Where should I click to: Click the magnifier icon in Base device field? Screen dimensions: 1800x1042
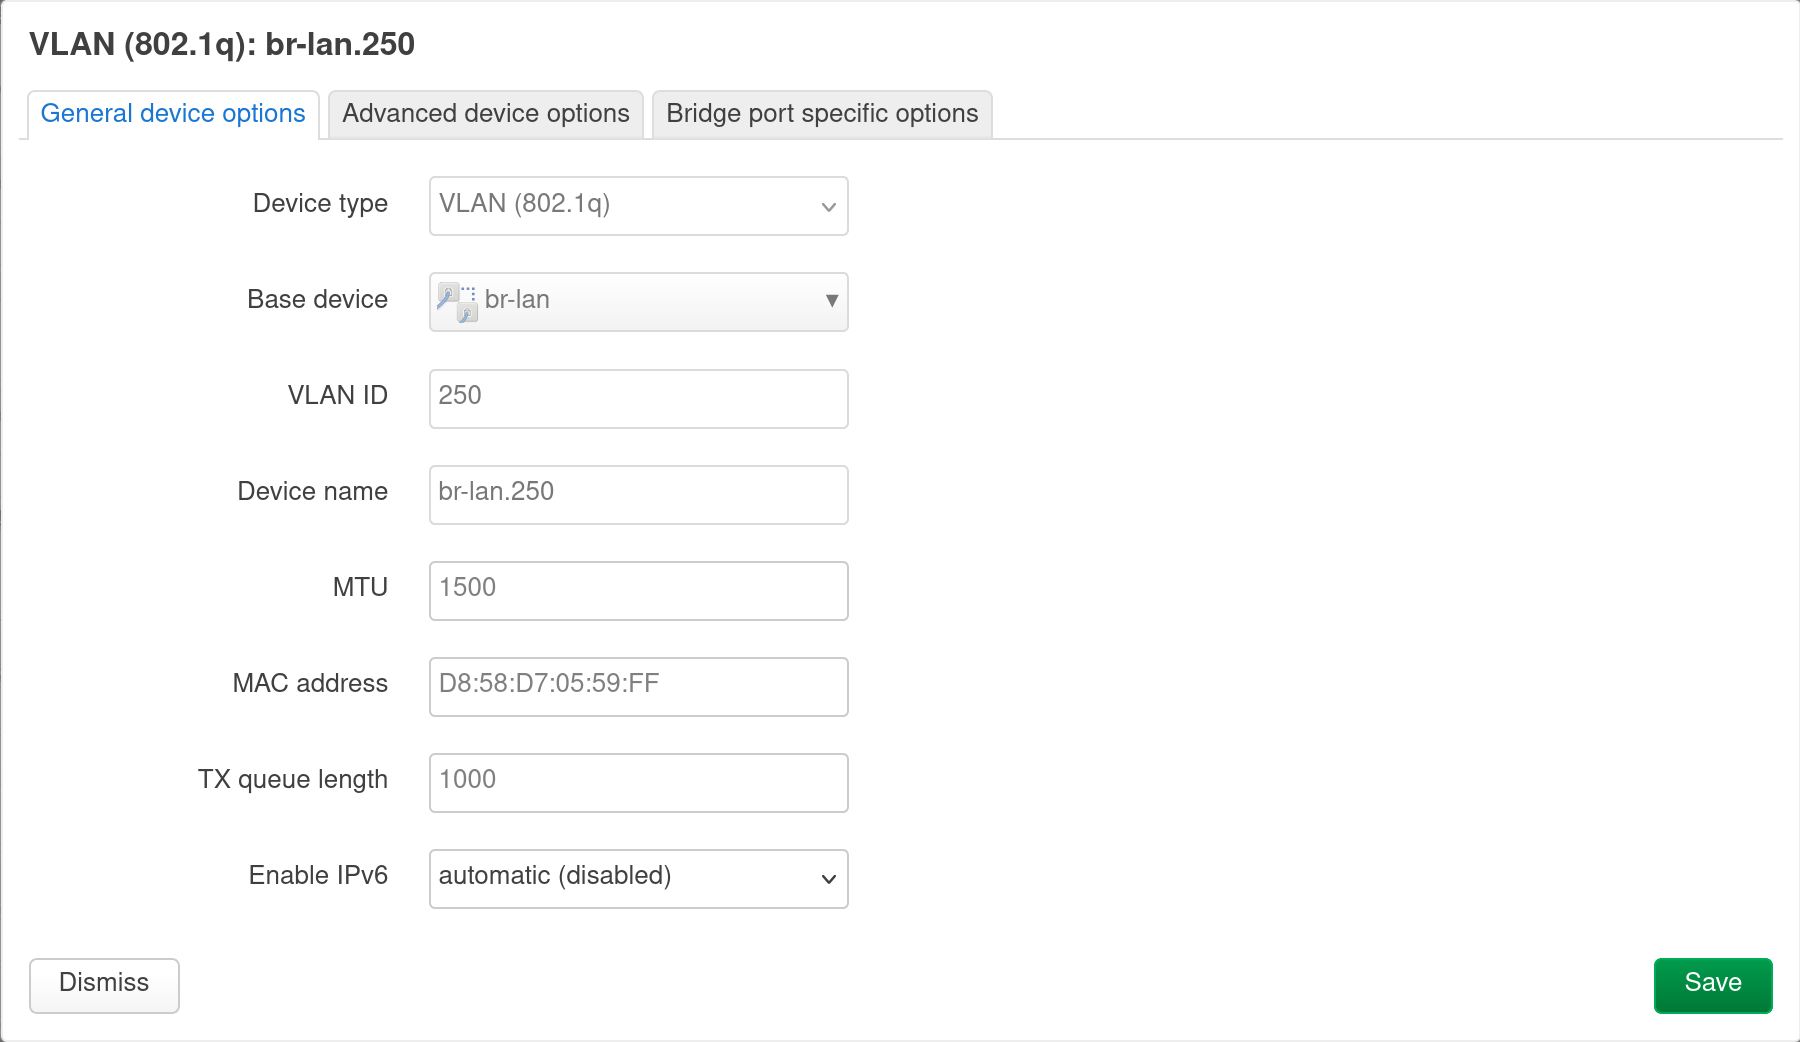click(452, 296)
